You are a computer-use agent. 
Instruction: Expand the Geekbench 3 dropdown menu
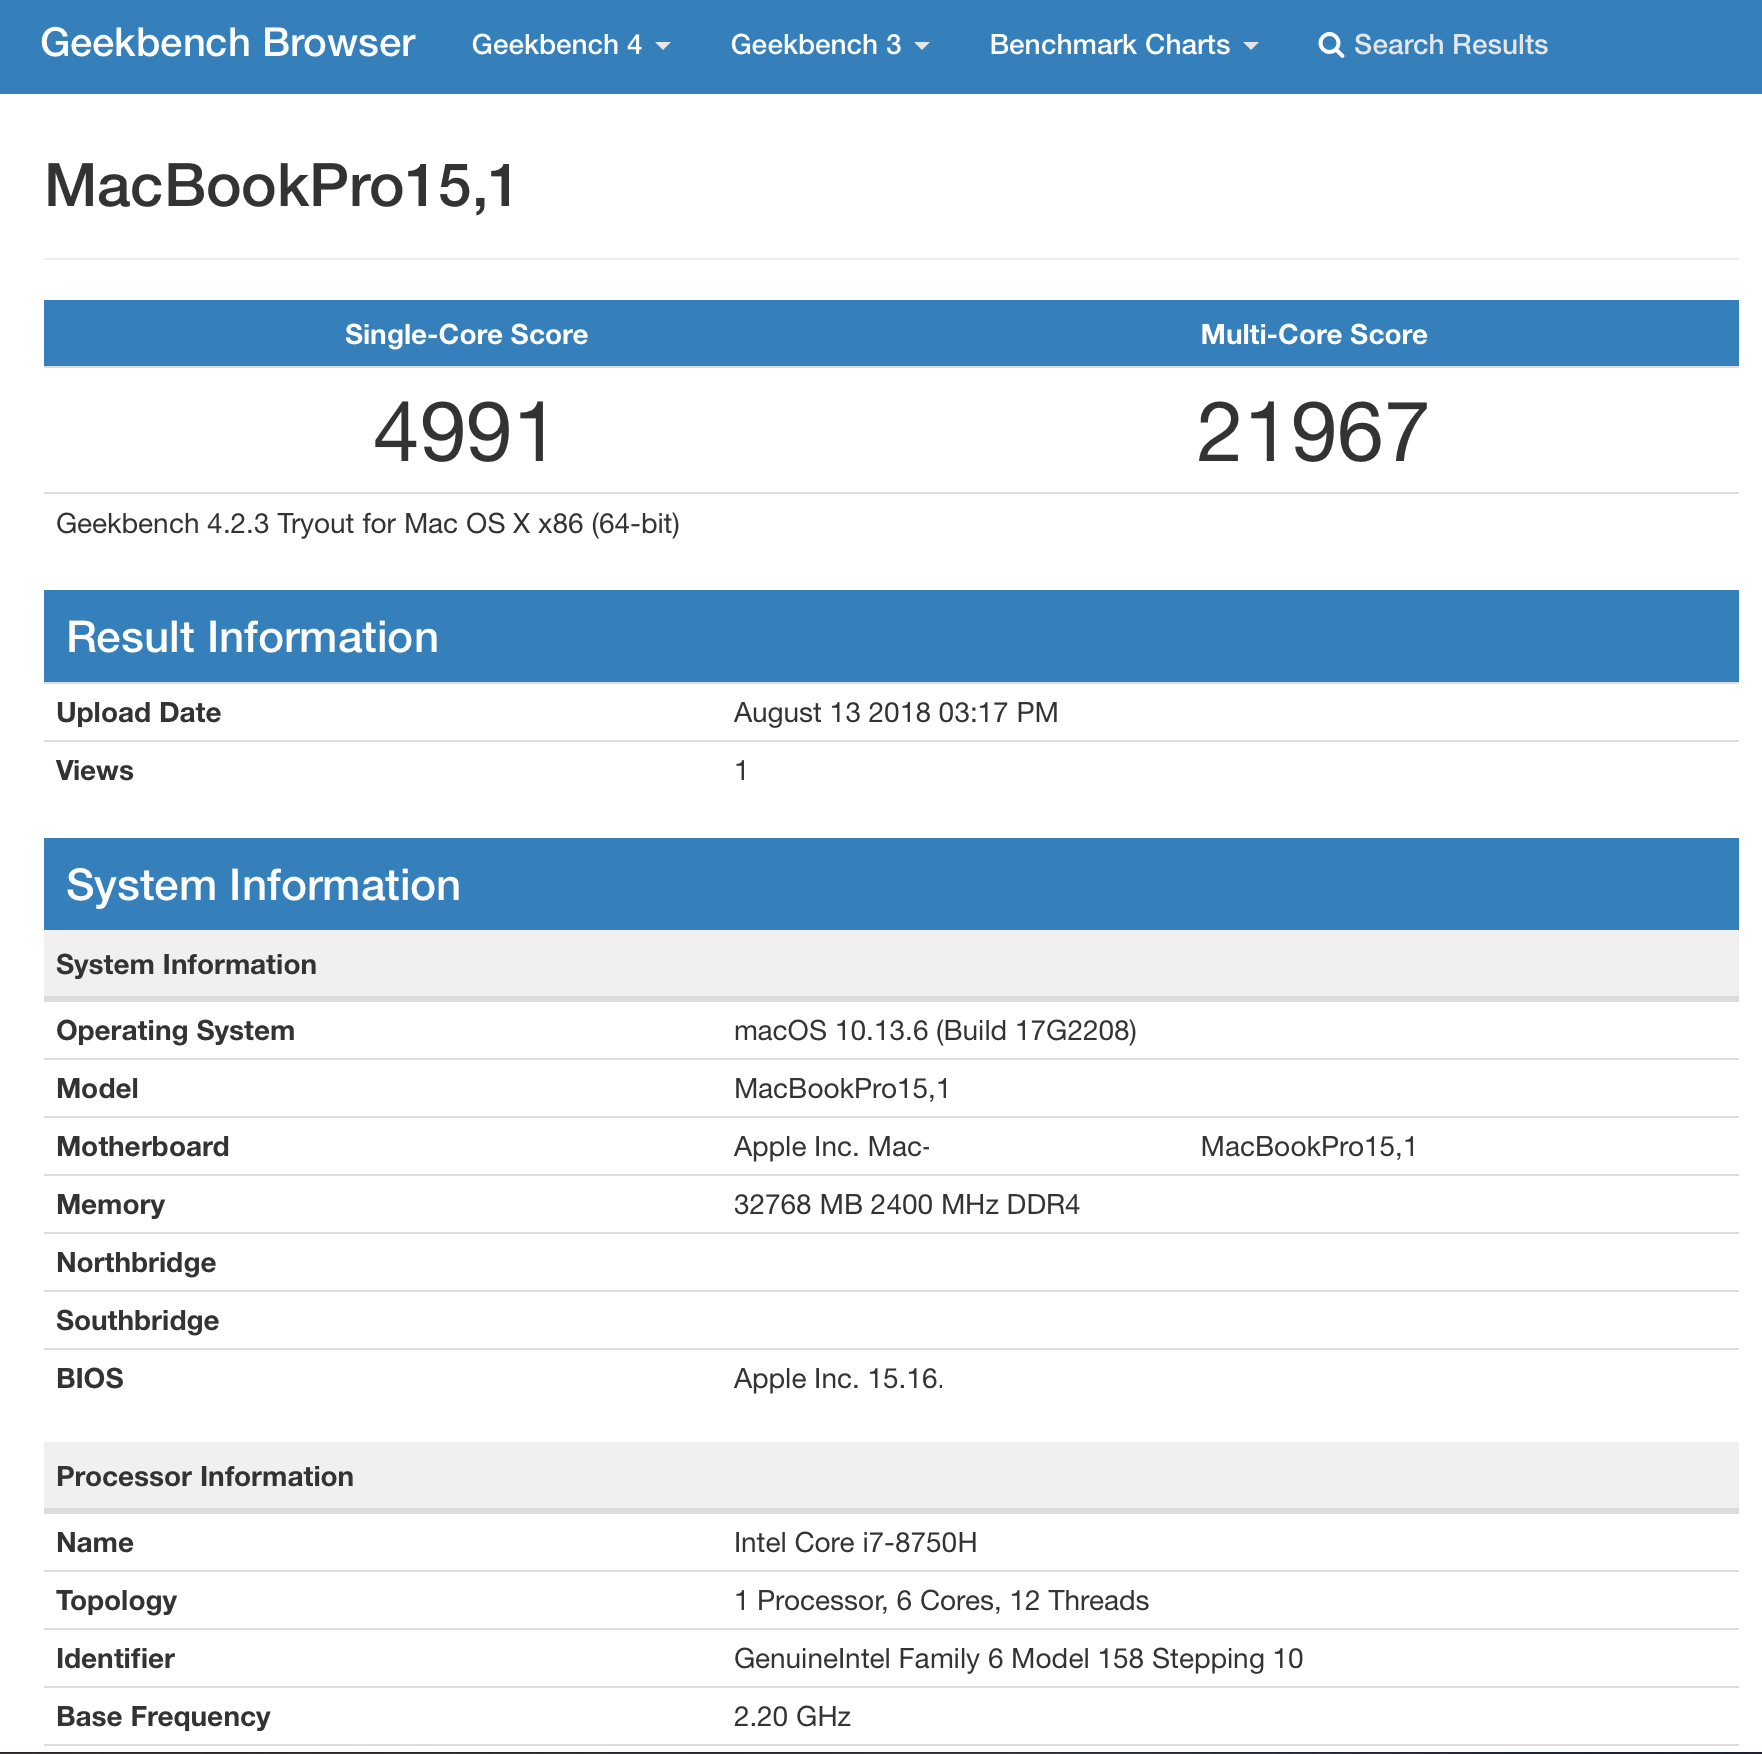pos(830,45)
